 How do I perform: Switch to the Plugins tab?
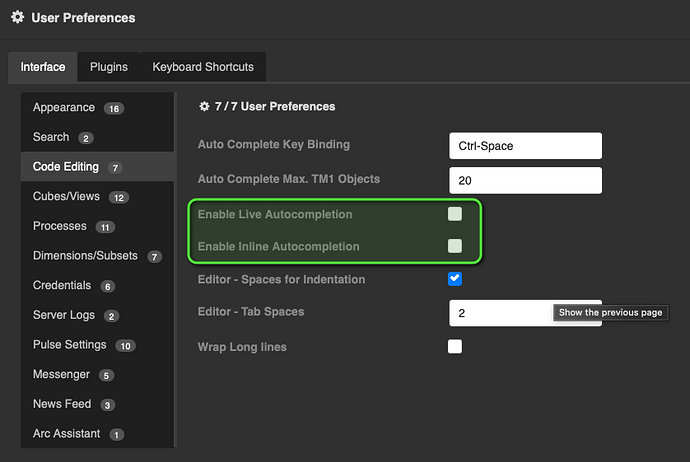pos(109,67)
